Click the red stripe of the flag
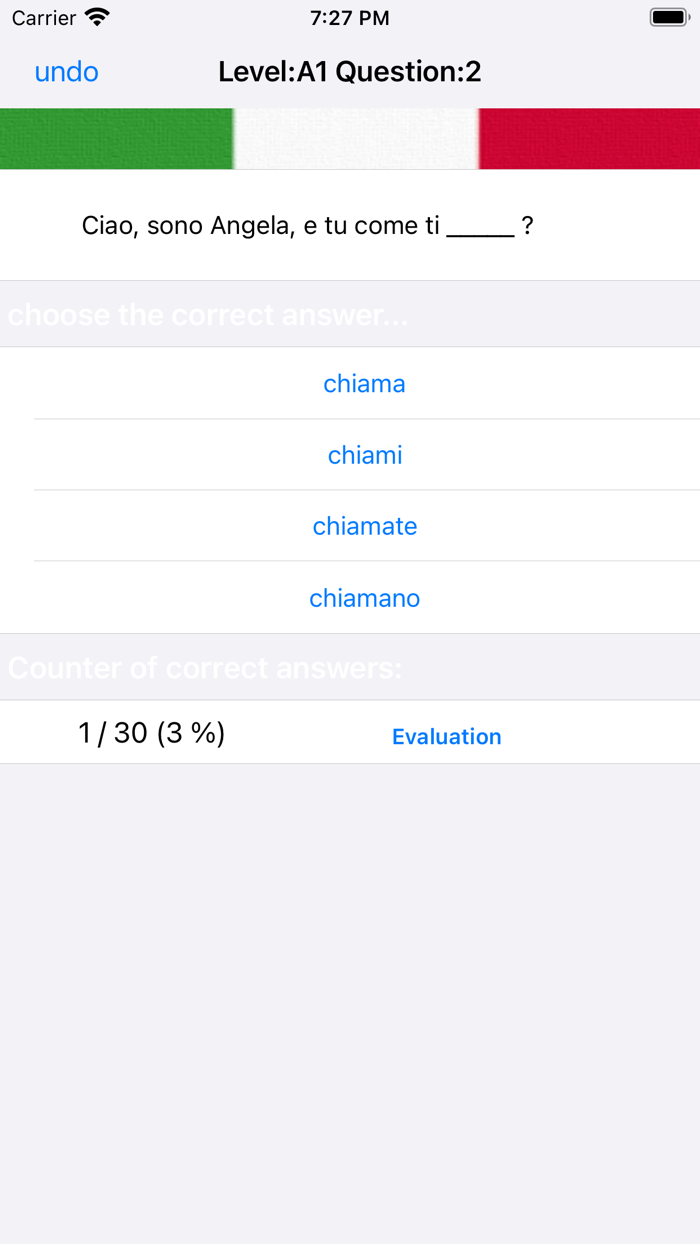This screenshot has height=1244, width=700. pos(590,138)
